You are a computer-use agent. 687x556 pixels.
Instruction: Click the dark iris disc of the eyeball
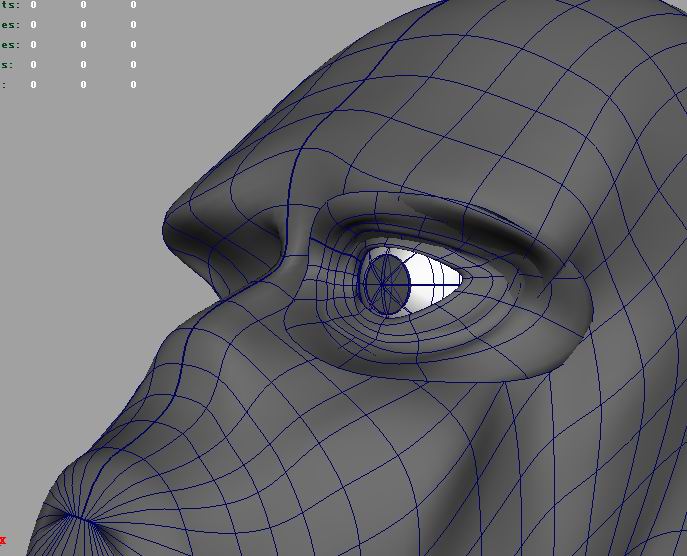[x=384, y=282]
